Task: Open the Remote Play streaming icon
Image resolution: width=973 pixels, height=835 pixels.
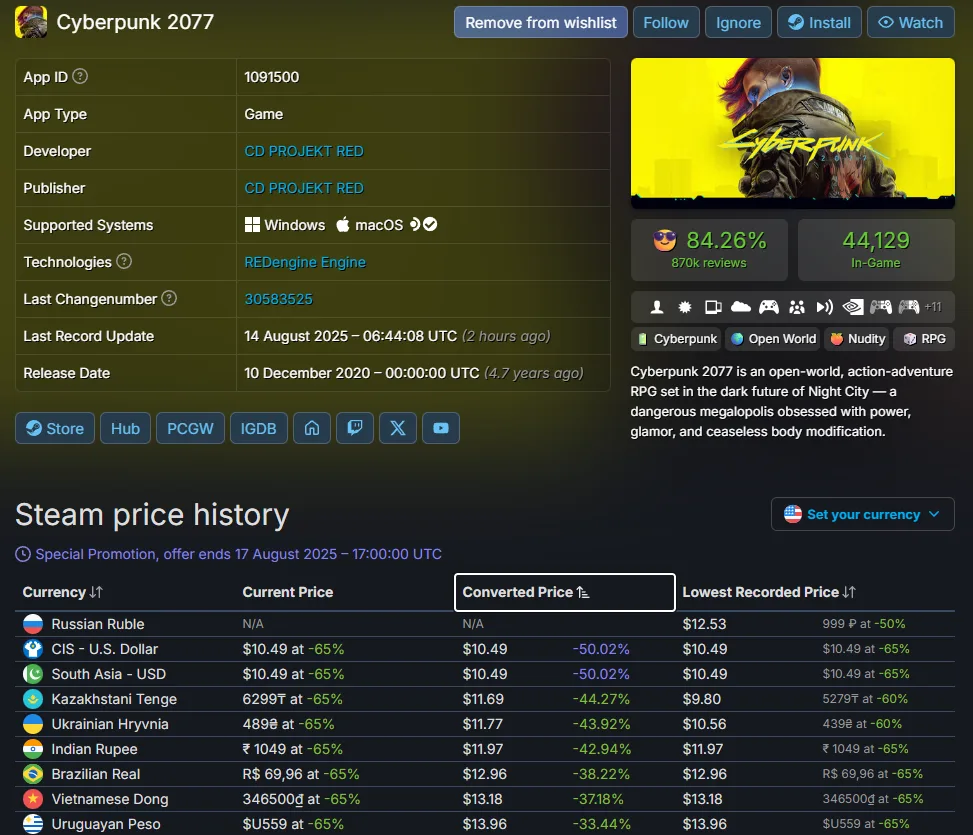Action: pos(825,306)
